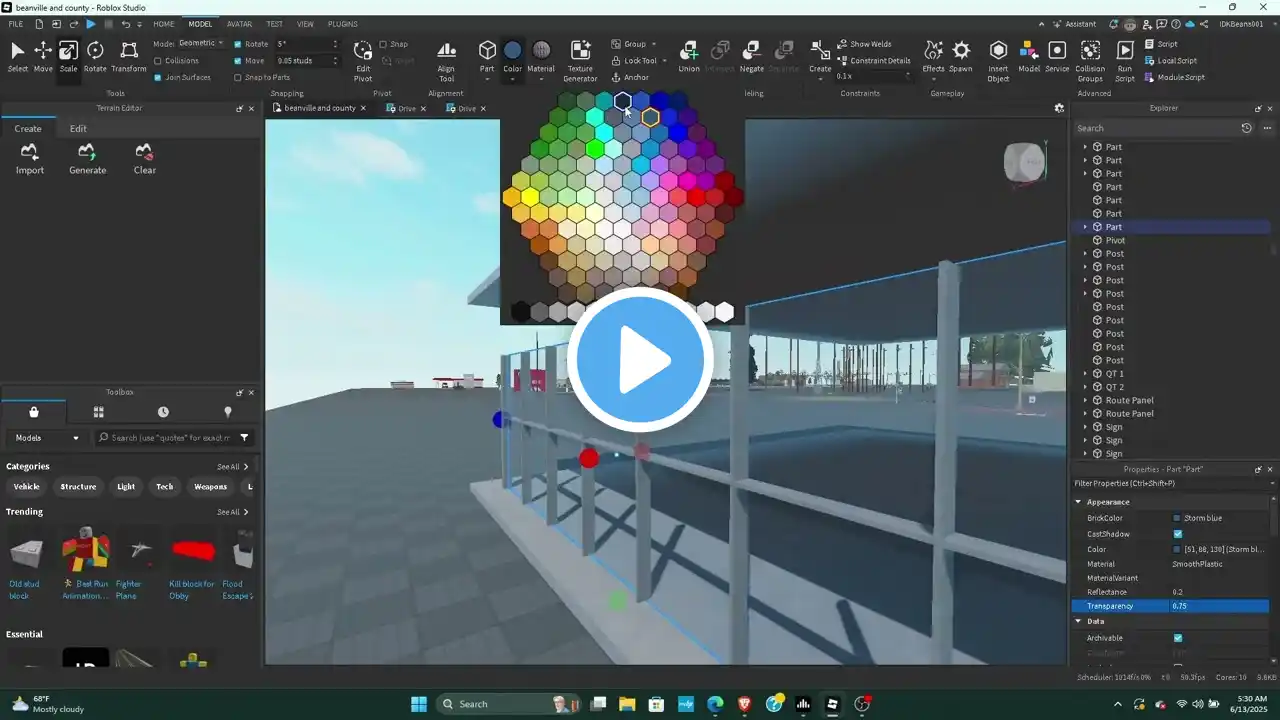This screenshot has height=720, width=1280.
Task: Apply Union to the selected parts
Action: pyautogui.click(x=689, y=57)
